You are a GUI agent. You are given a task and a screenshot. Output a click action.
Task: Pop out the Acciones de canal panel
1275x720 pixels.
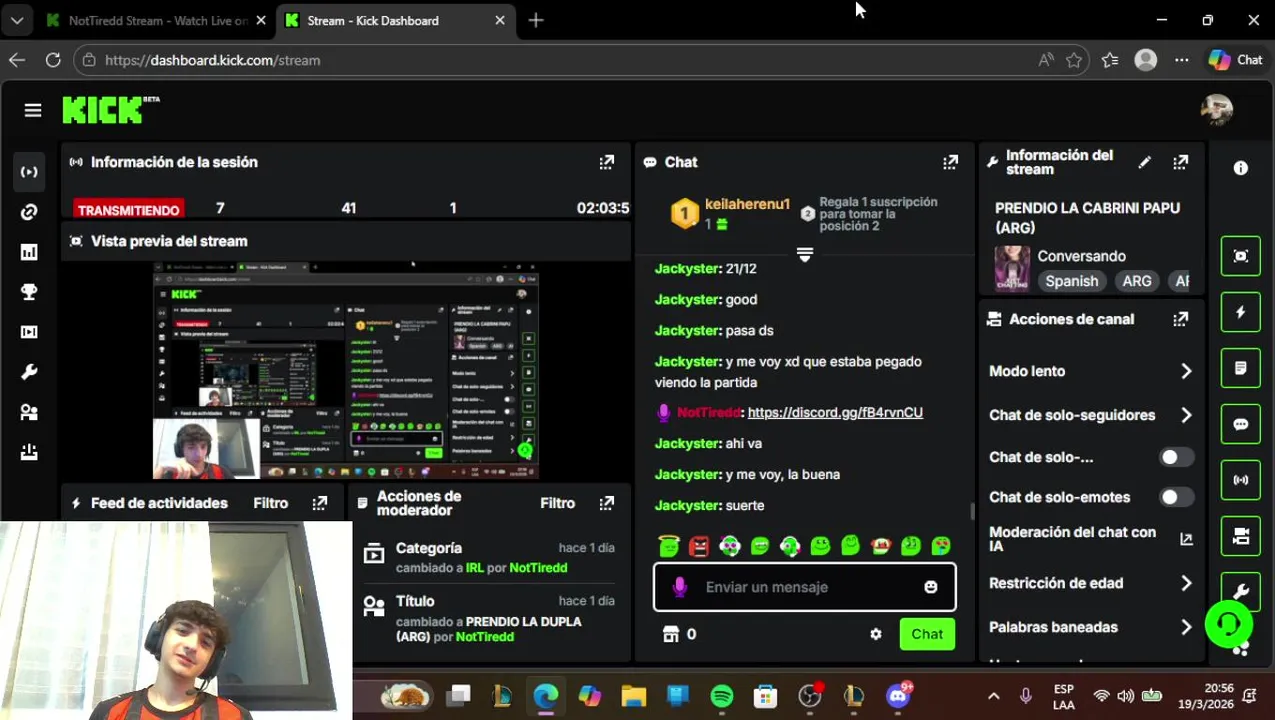pos(1181,319)
